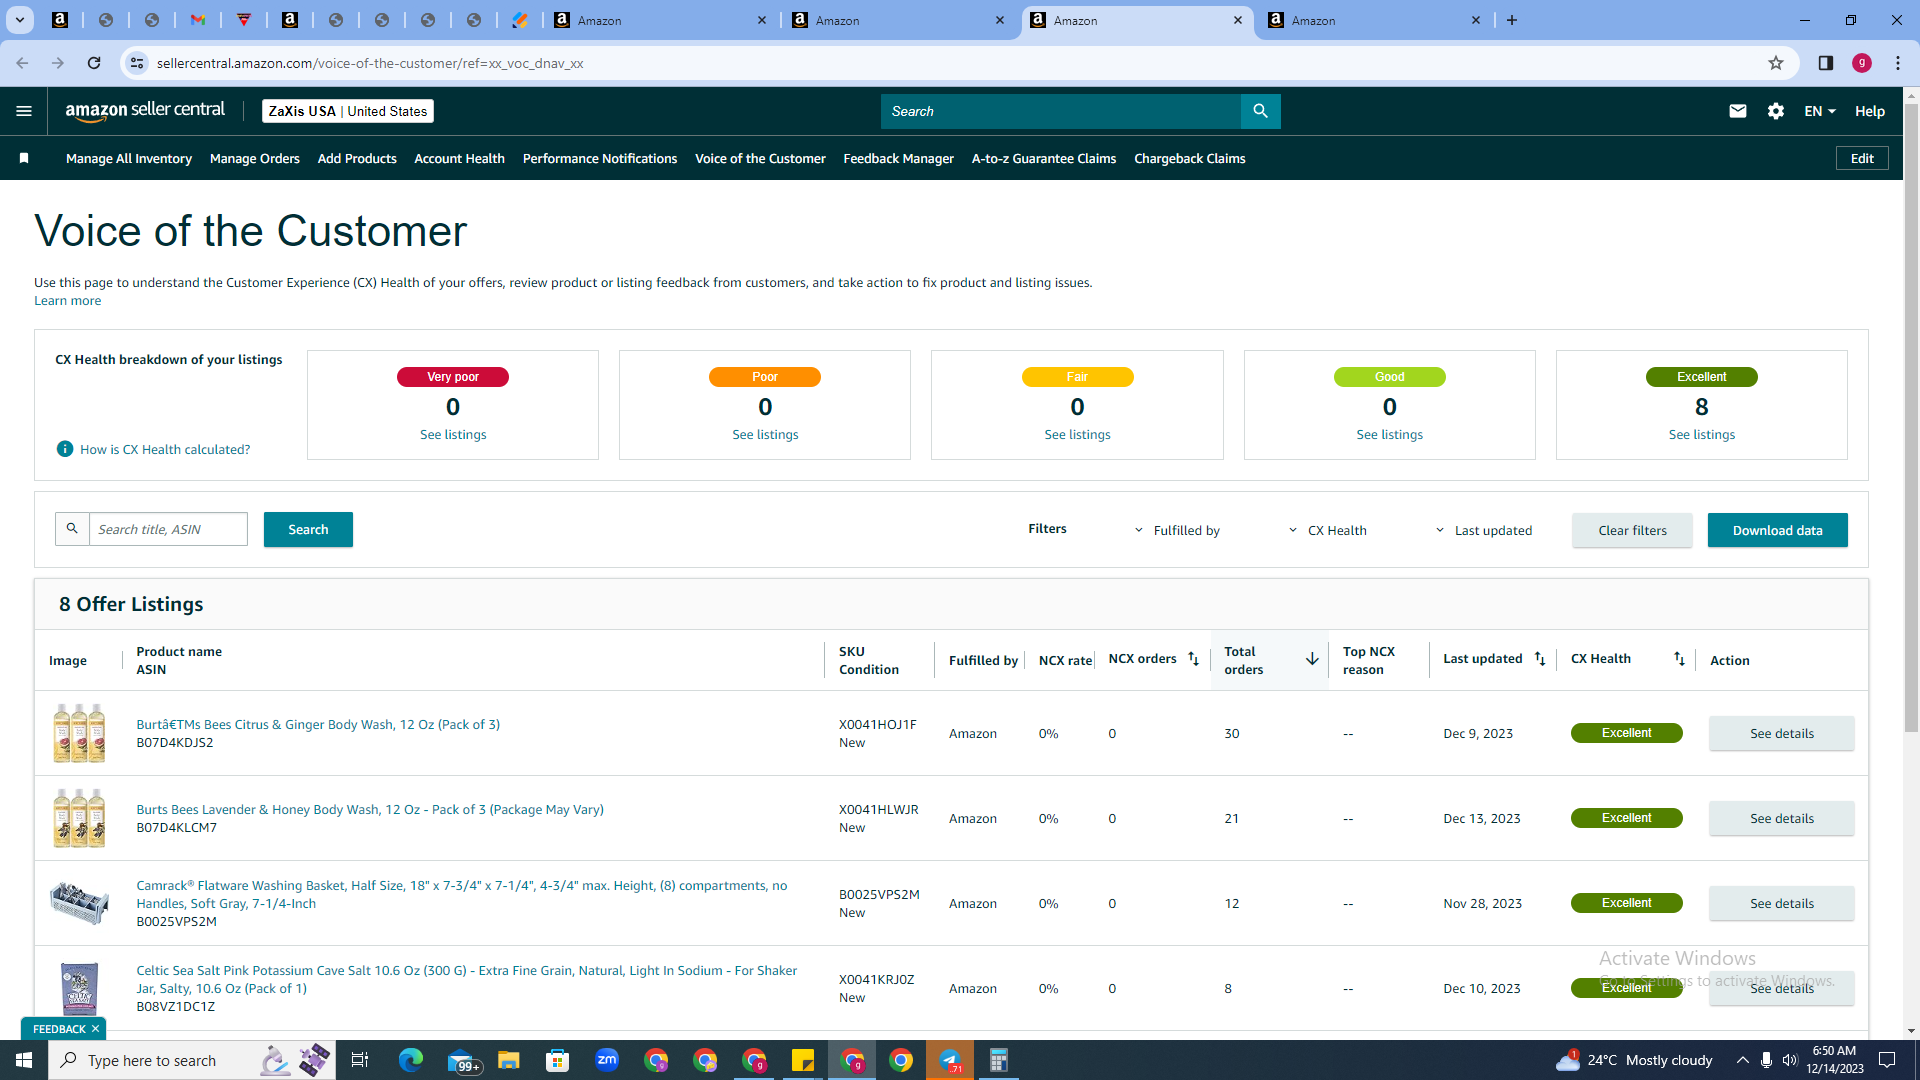Screen dimensions: 1920x1080
Task: Click the magnifier icon in title search box
Action: pos(72,529)
